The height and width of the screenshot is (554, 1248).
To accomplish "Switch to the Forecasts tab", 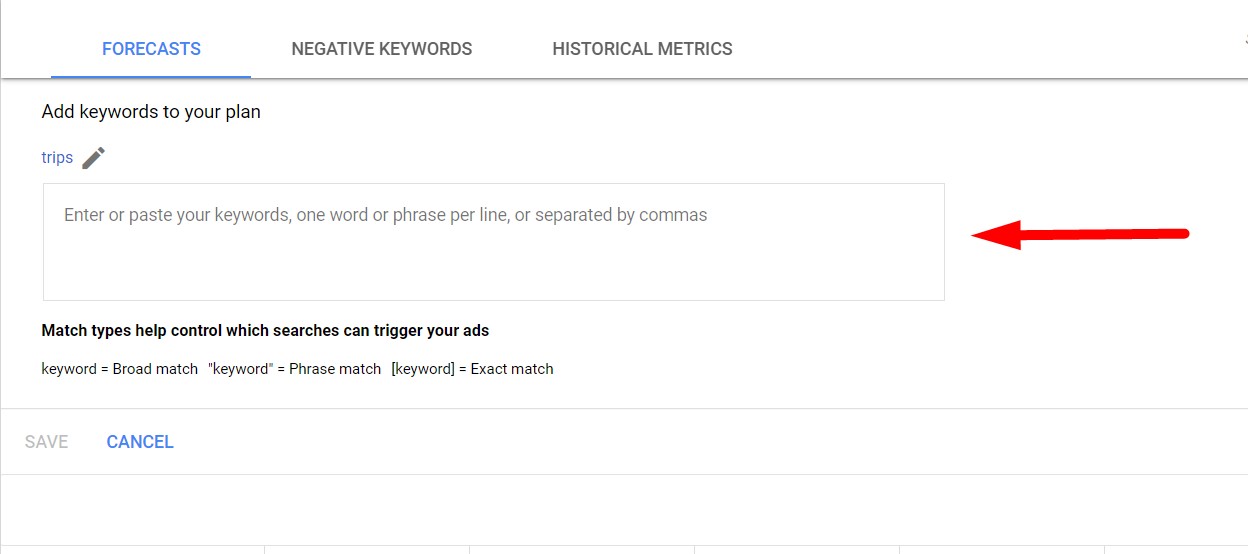I will pos(151,49).
